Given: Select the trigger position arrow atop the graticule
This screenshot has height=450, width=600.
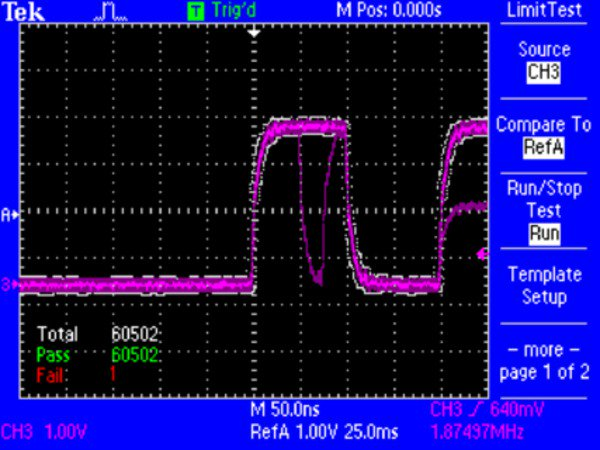Looking at the screenshot, I should click(254, 32).
